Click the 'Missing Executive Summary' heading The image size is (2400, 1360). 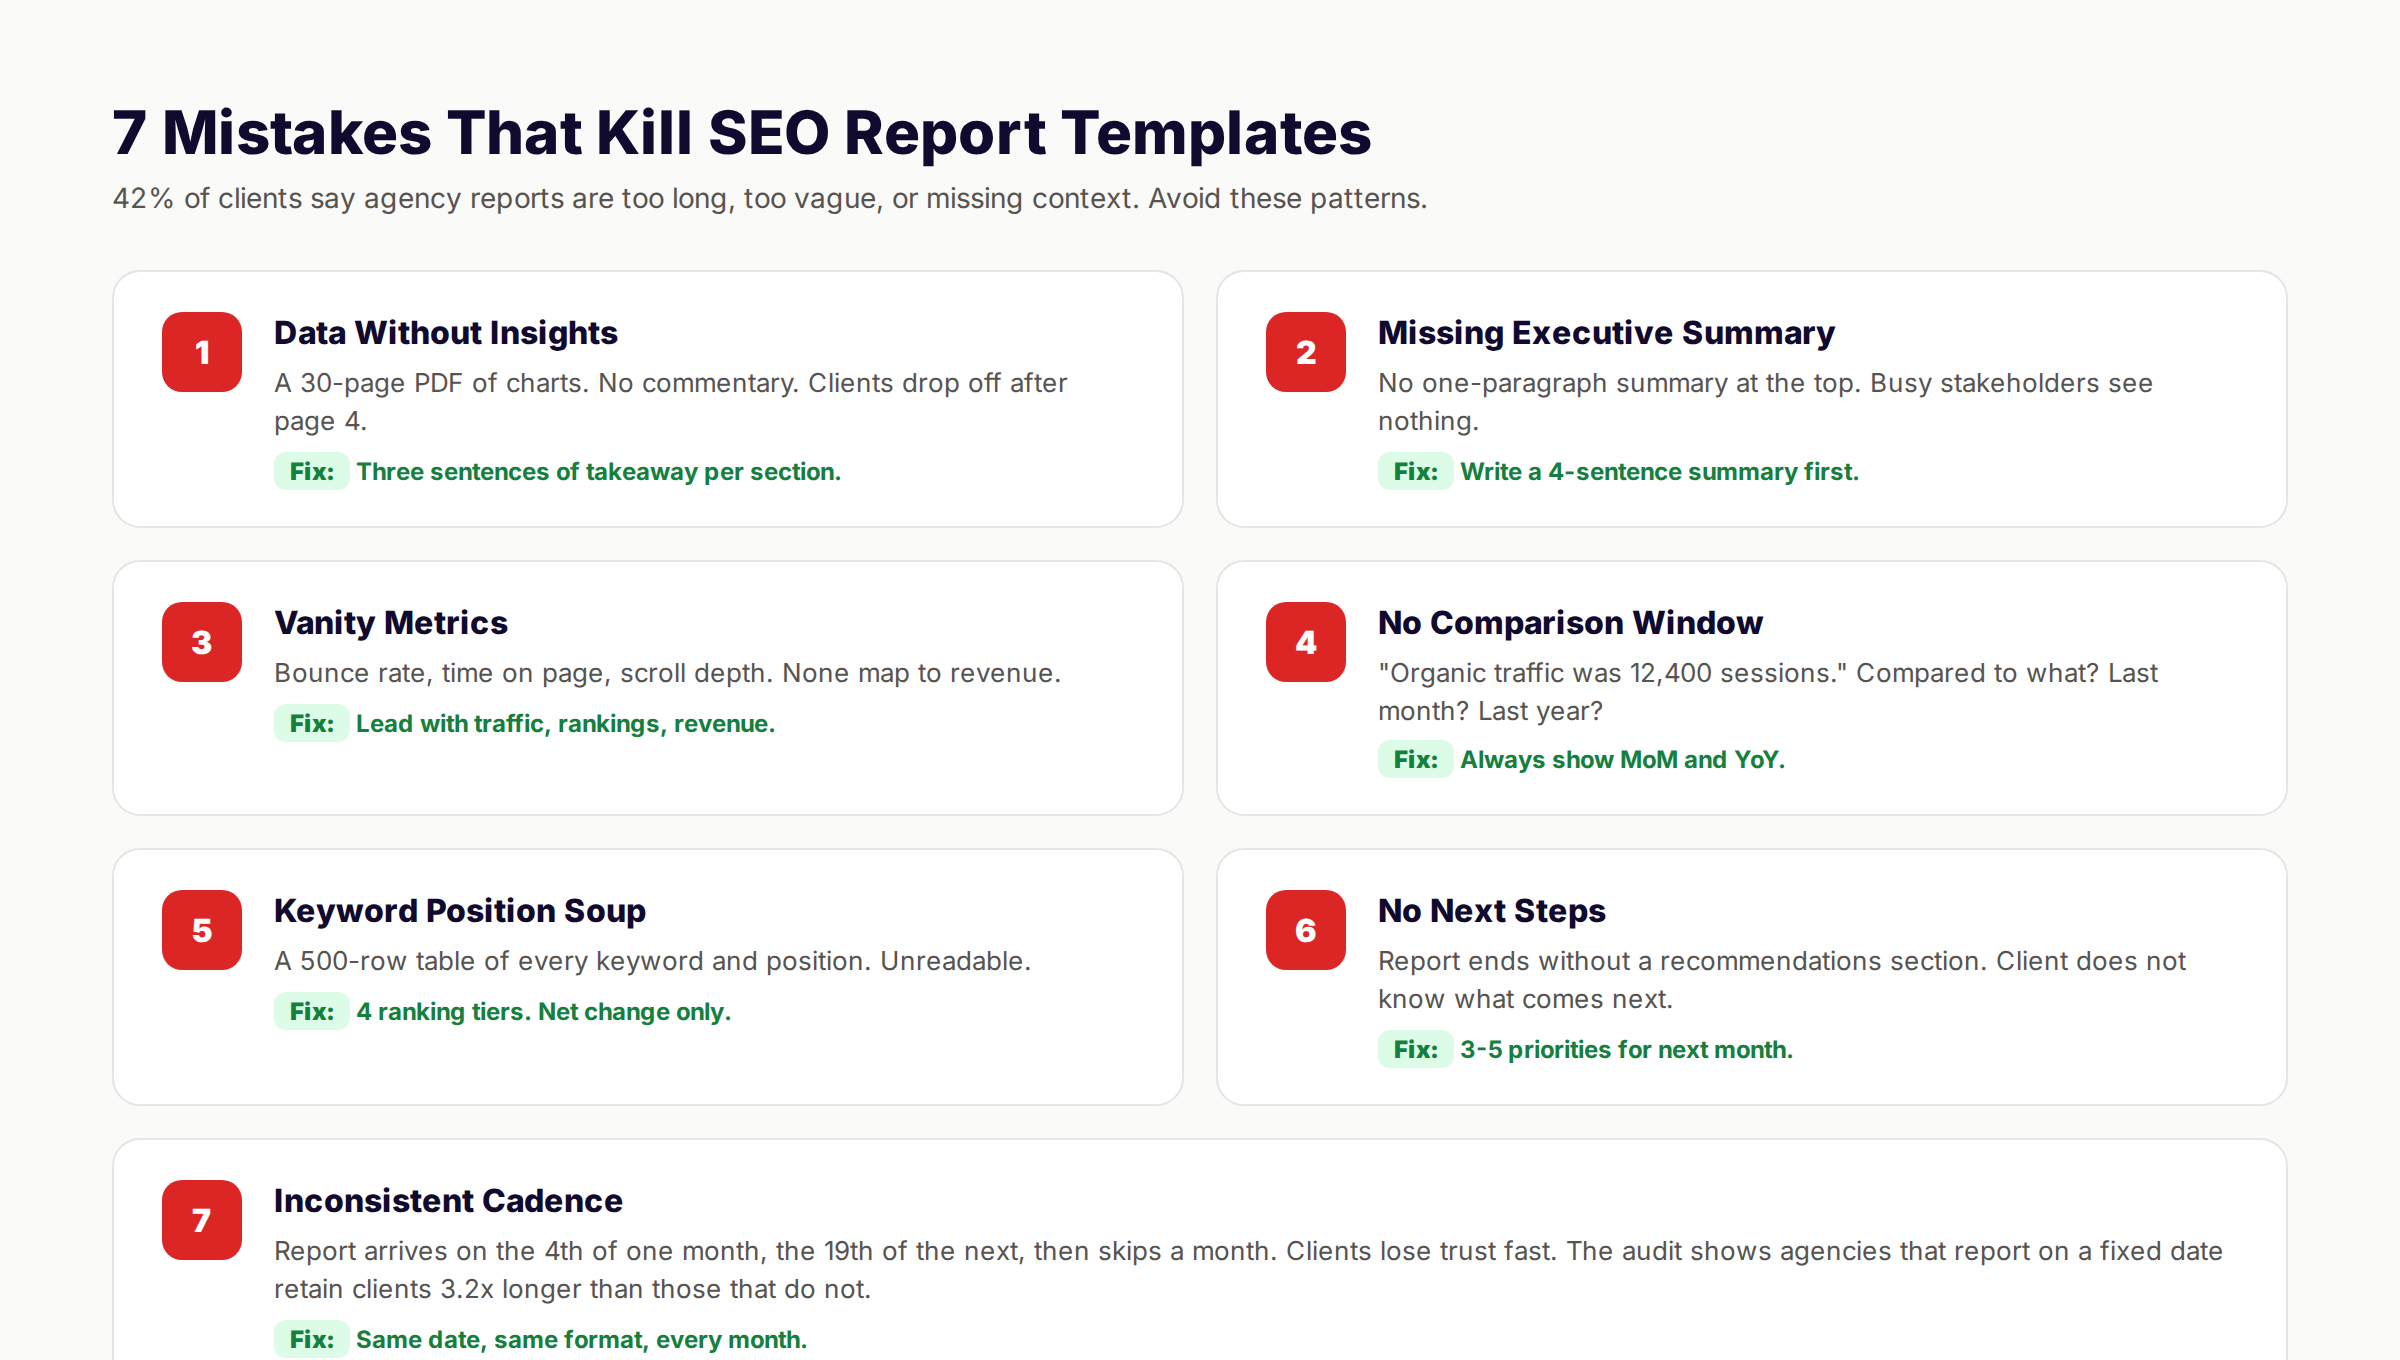point(1606,333)
